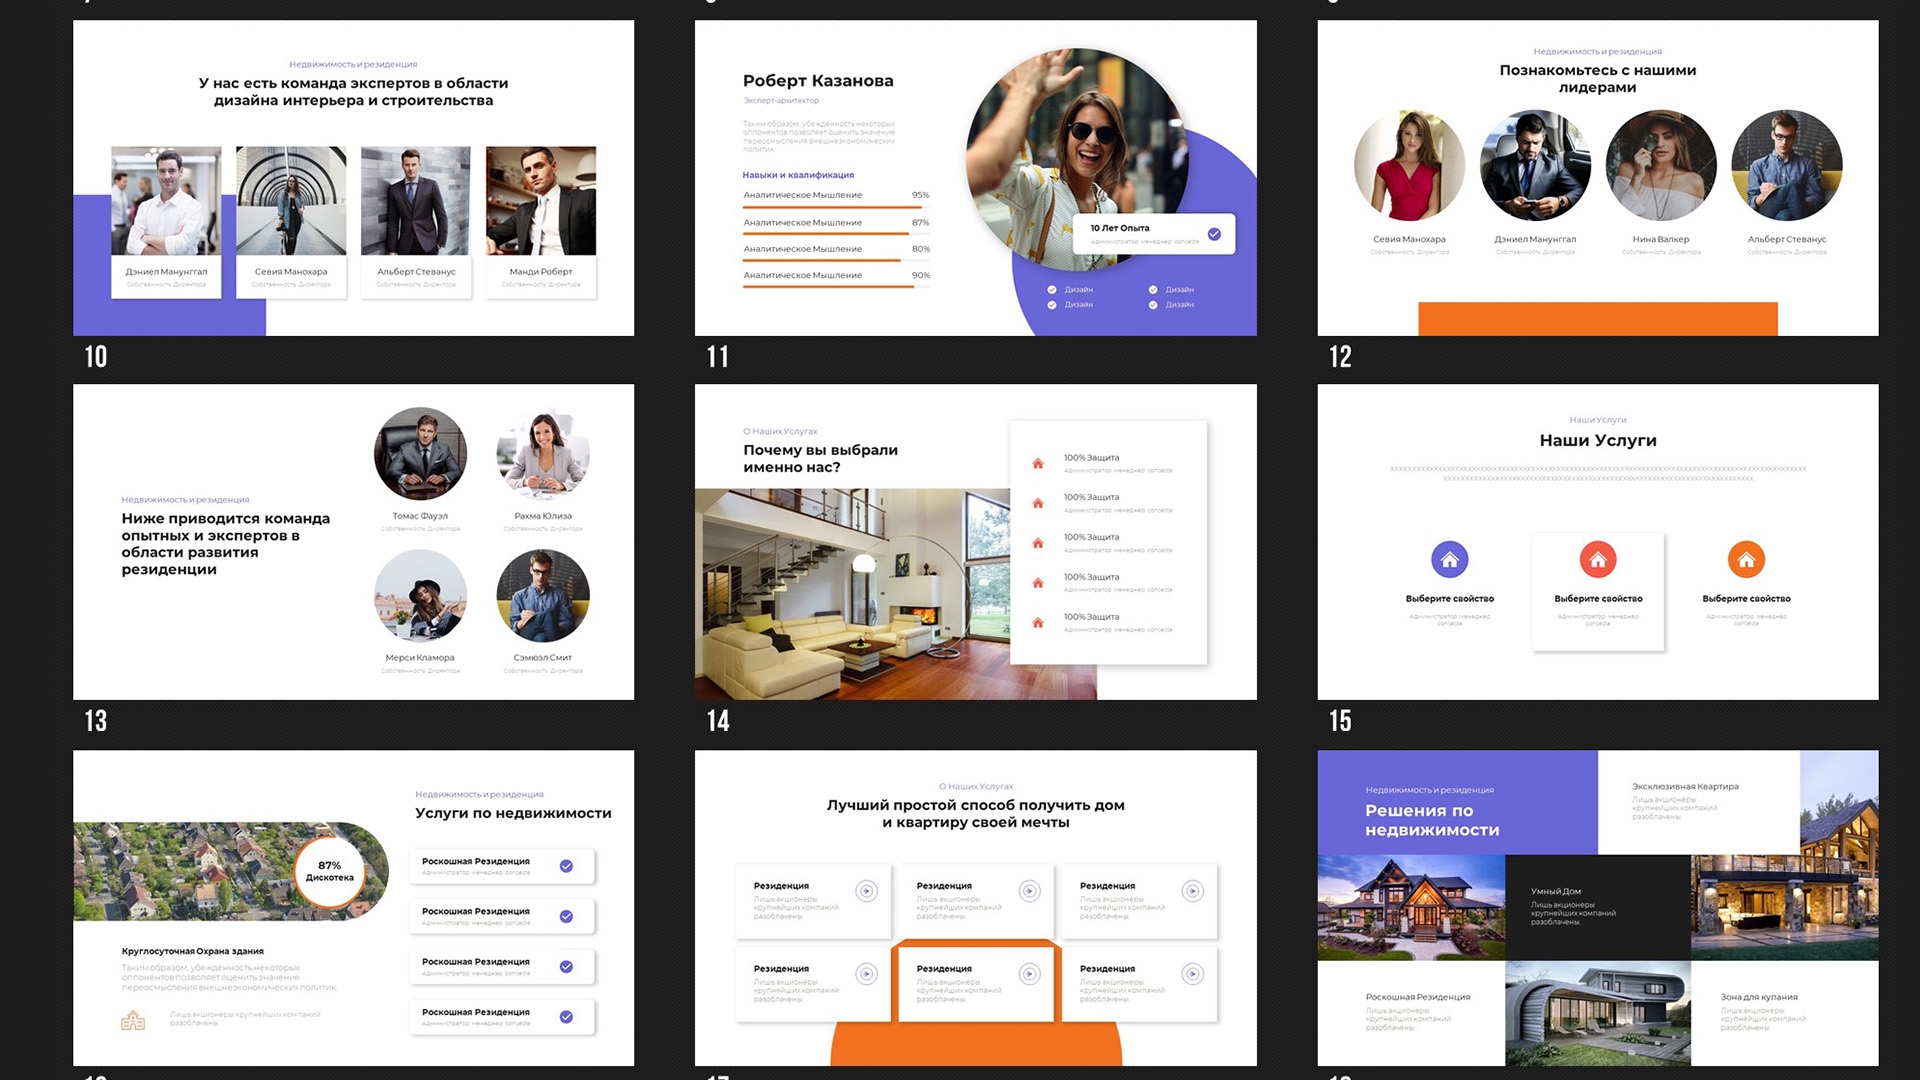Viewport: 1920px width, 1080px height.
Task: Click Навыки и квалификация label
Action: point(798,175)
